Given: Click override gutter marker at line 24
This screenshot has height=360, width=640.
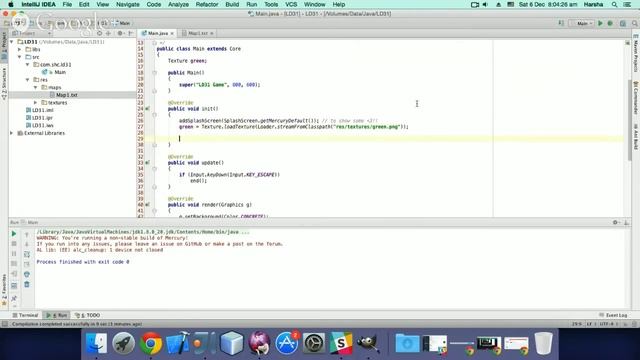Looking at the screenshot, I should click(147, 109).
